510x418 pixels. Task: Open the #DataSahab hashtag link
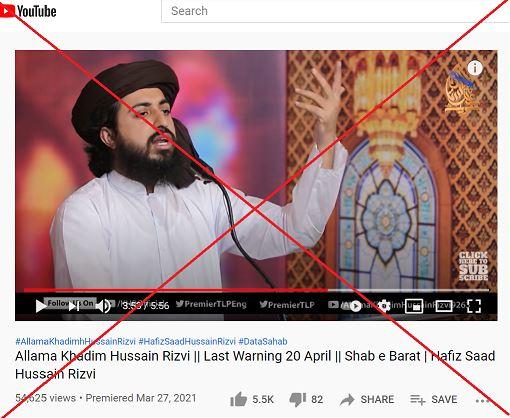pyautogui.click(x=263, y=341)
